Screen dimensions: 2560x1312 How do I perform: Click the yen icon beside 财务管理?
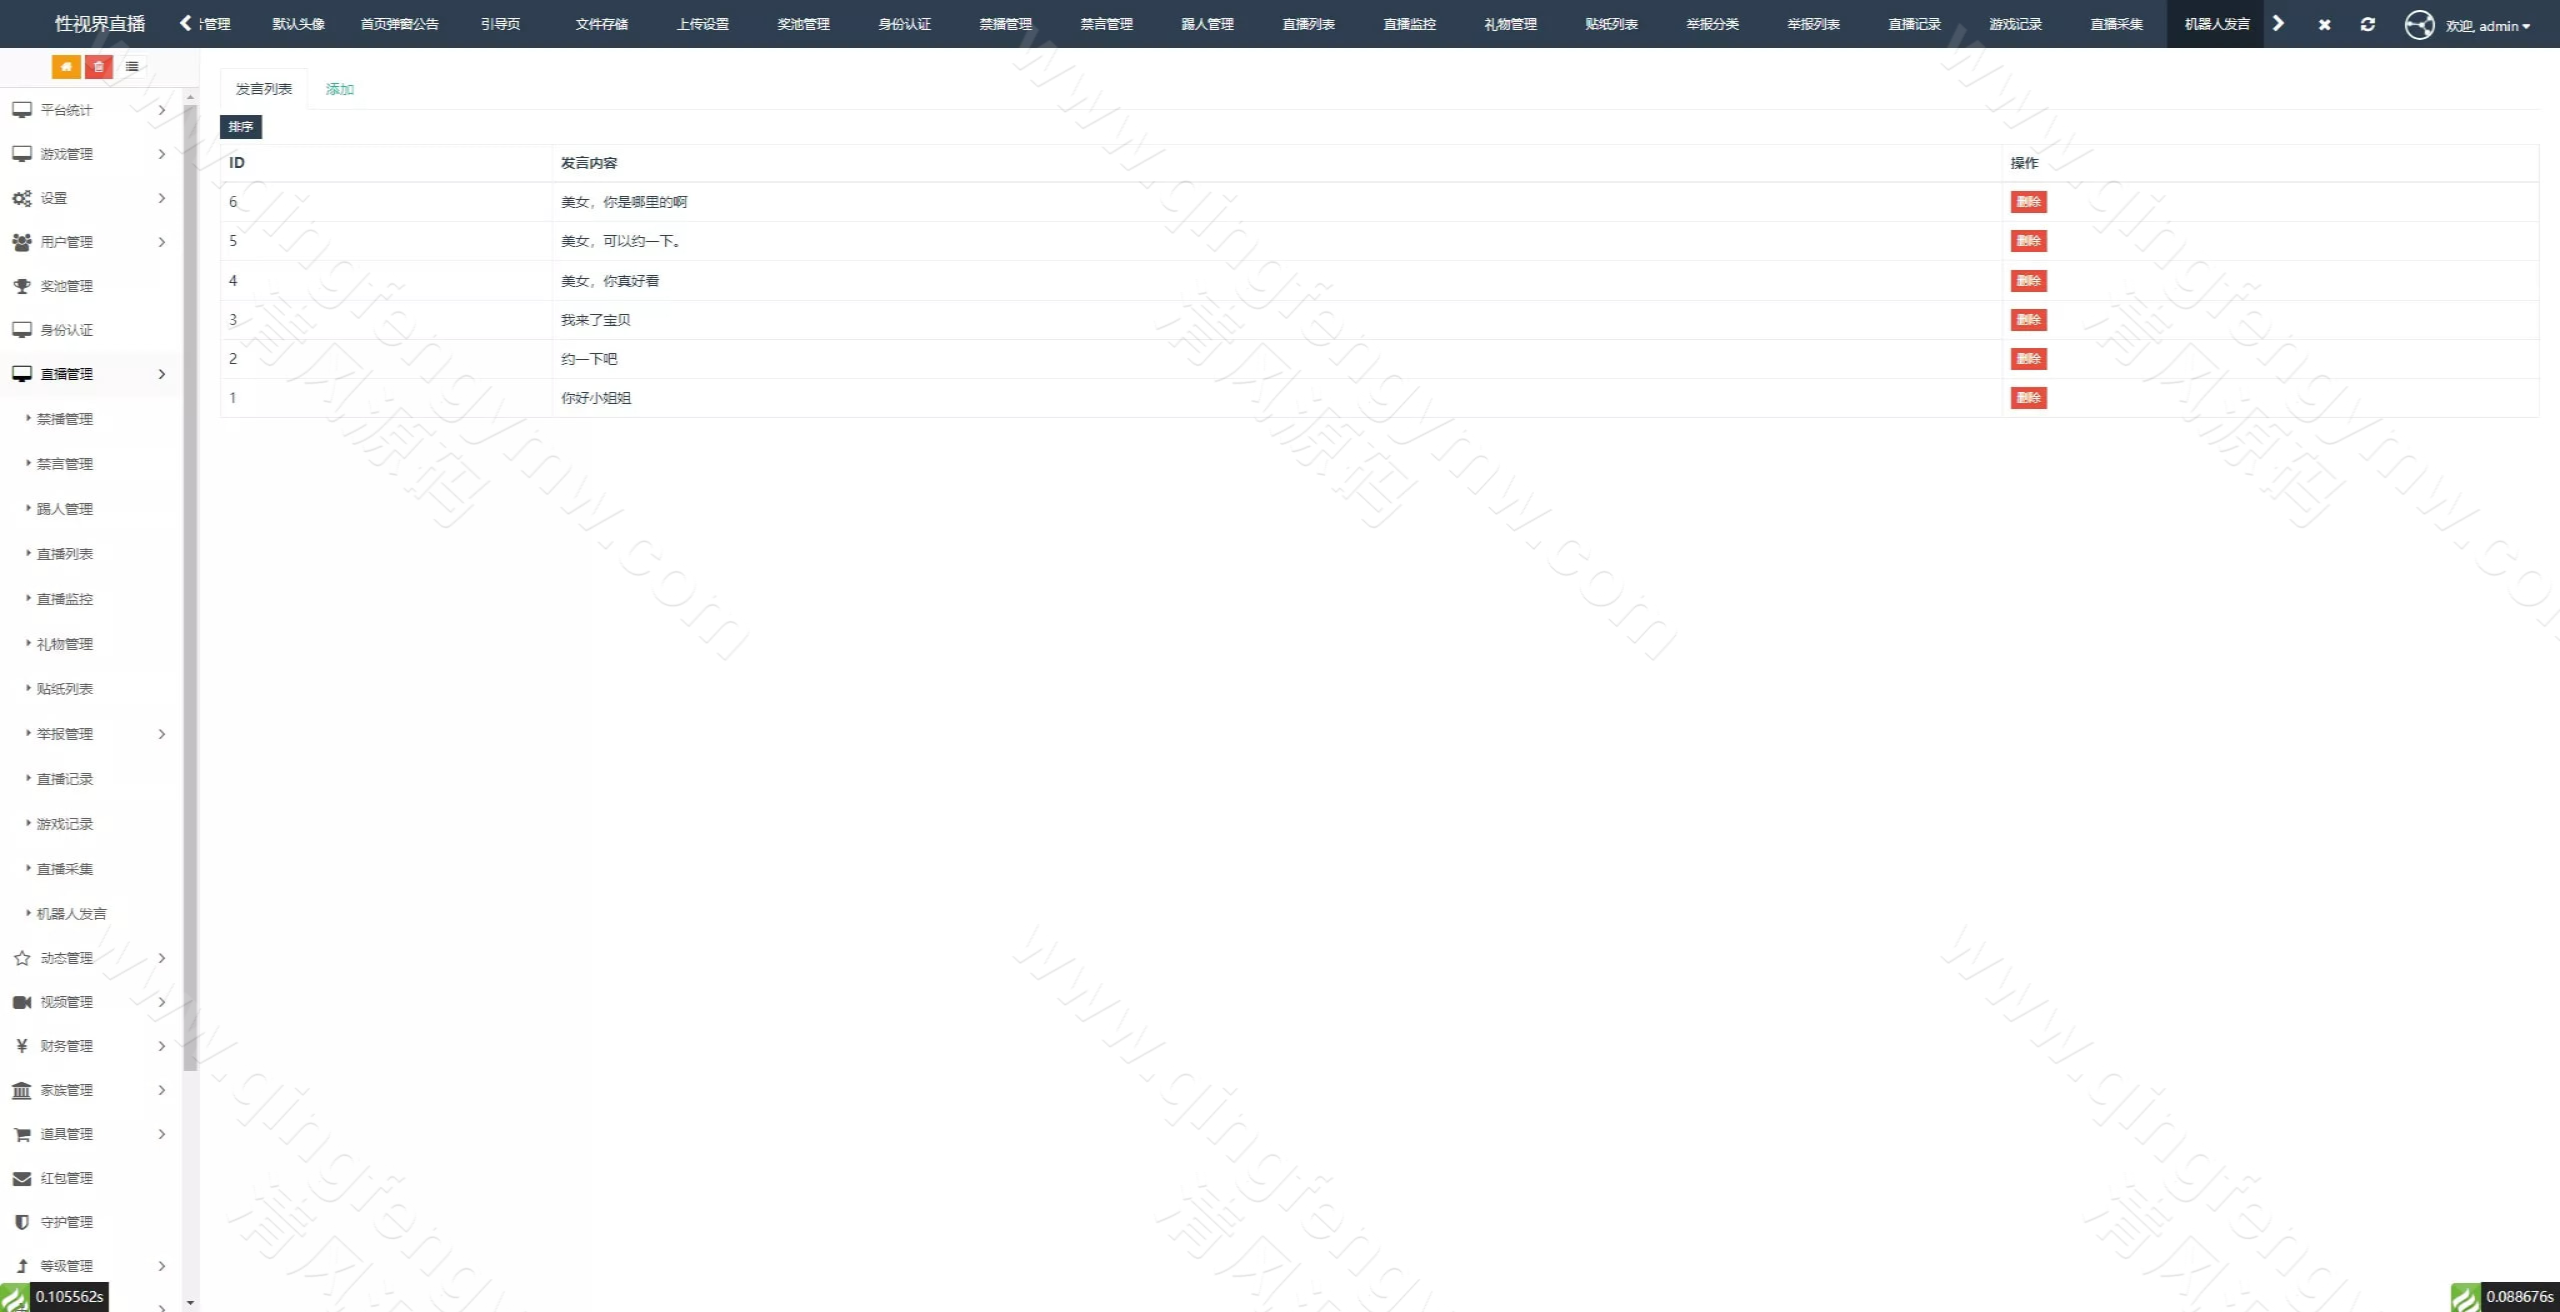[22, 1046]
